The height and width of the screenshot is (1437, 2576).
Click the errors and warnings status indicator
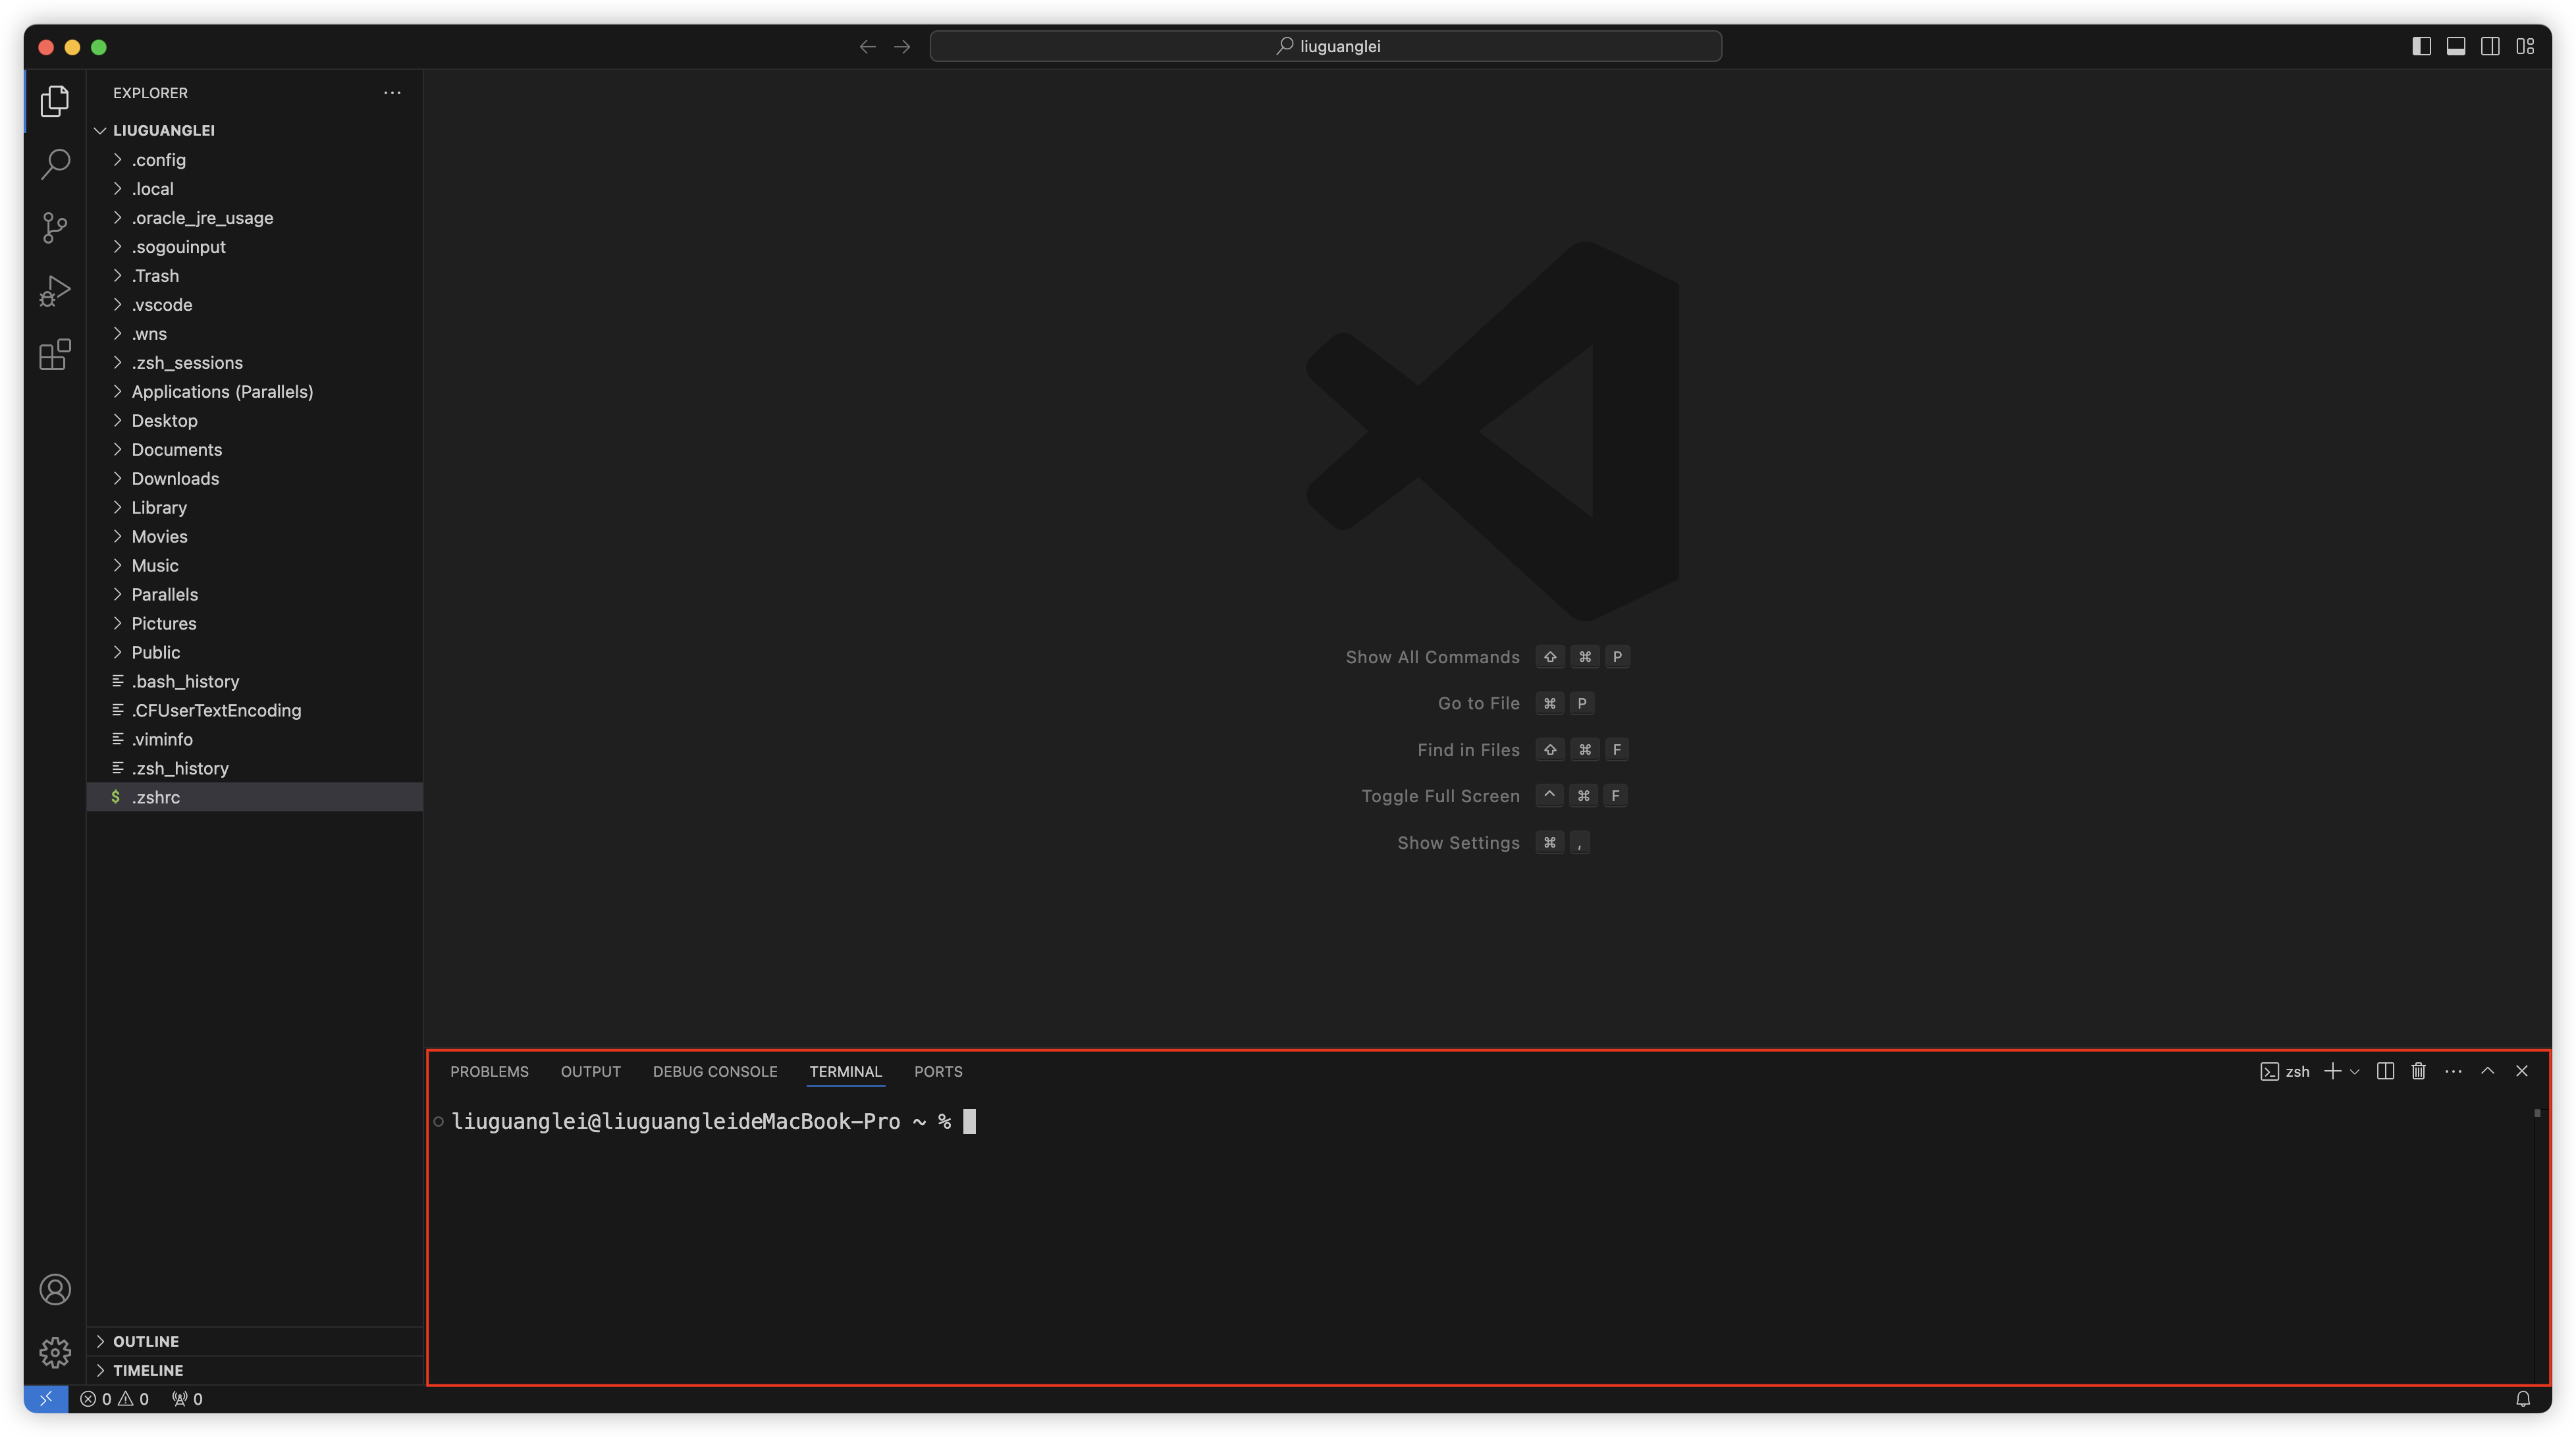(x=114, y=1398)
